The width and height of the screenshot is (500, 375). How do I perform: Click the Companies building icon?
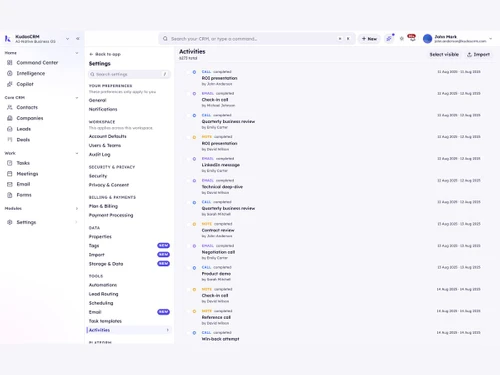(10, 118)
